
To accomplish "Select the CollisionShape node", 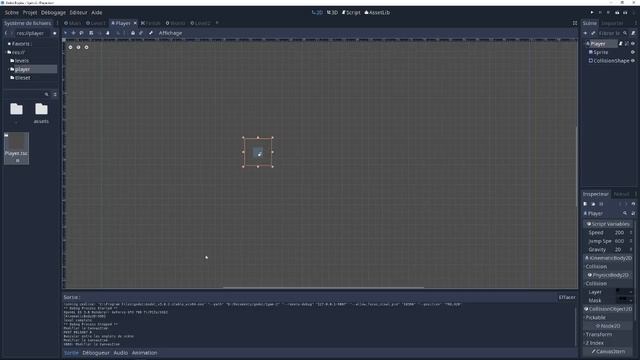I will click(x=609, y=61).
